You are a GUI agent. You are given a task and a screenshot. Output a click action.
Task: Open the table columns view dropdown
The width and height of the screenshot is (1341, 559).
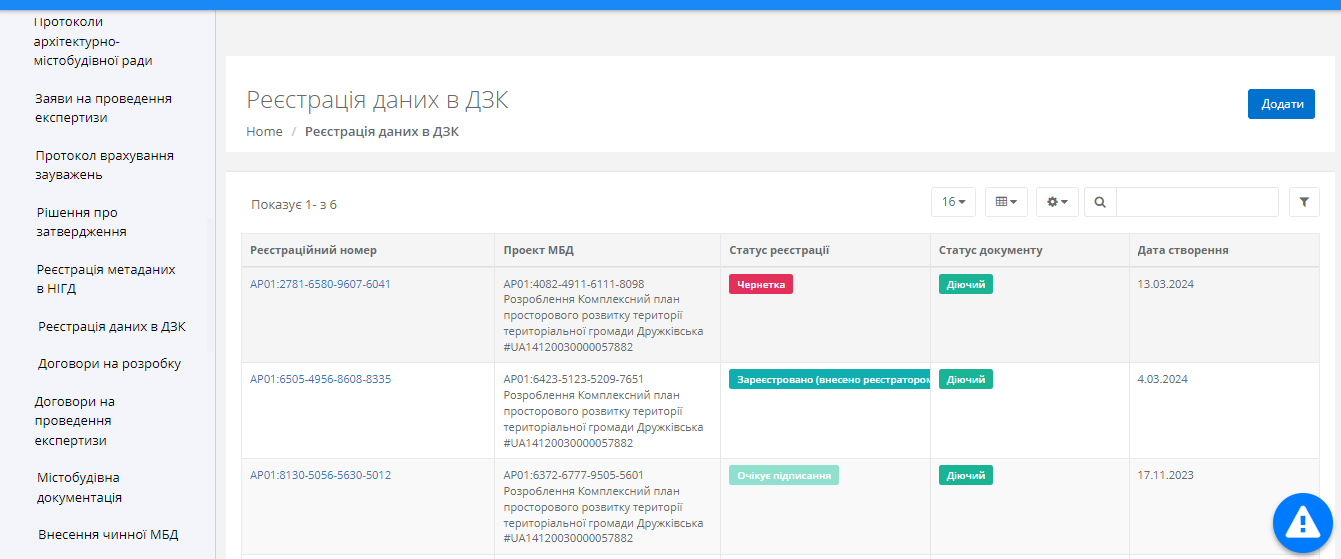pos(1006,202)
